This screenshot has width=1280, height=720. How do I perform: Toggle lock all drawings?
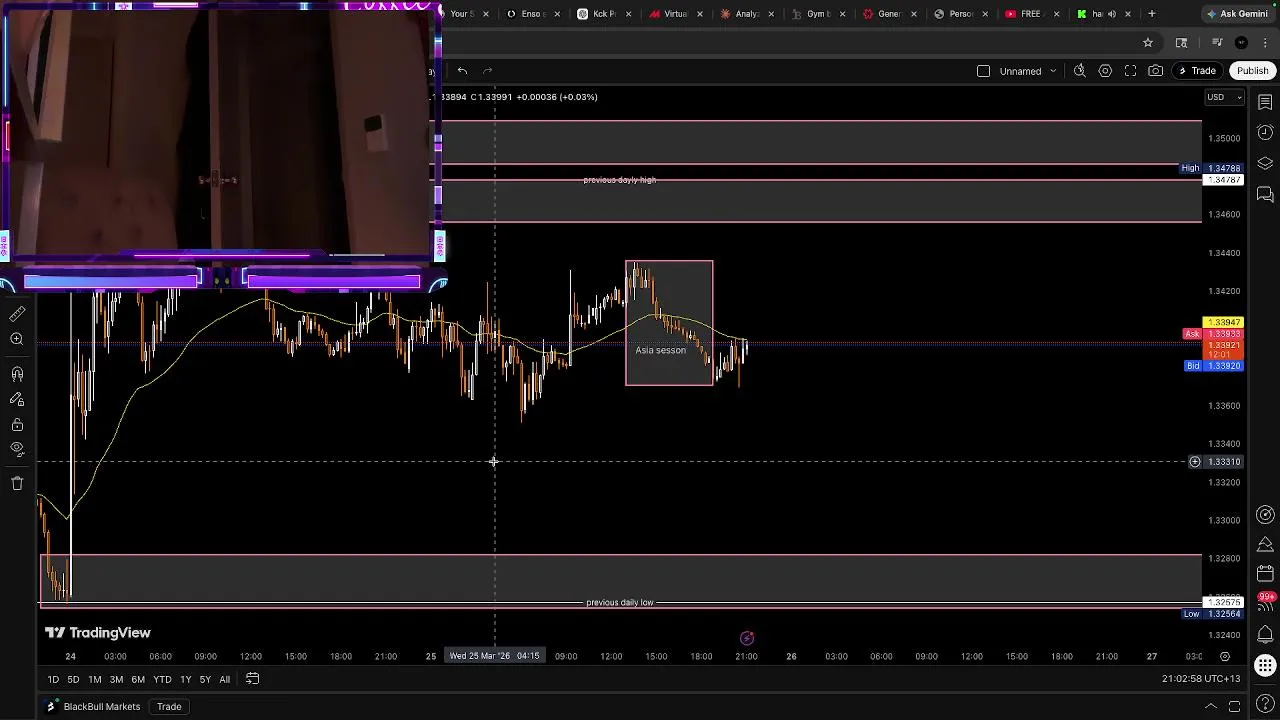(17, 425)
